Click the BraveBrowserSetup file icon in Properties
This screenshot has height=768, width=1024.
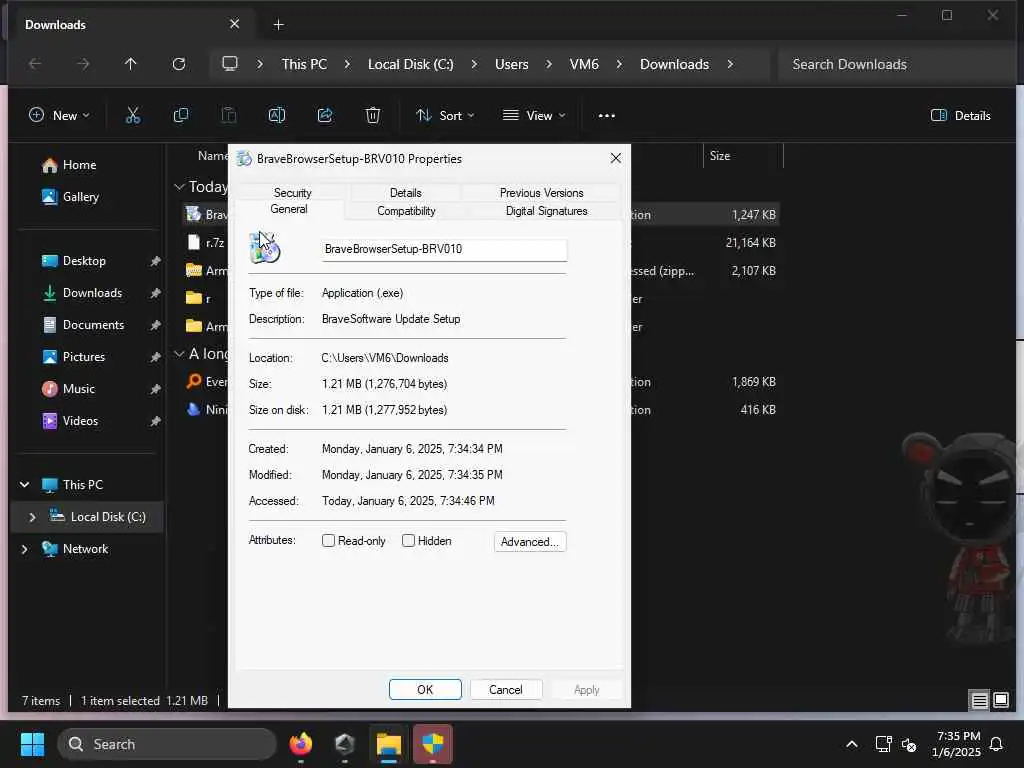tap(265, 248)
